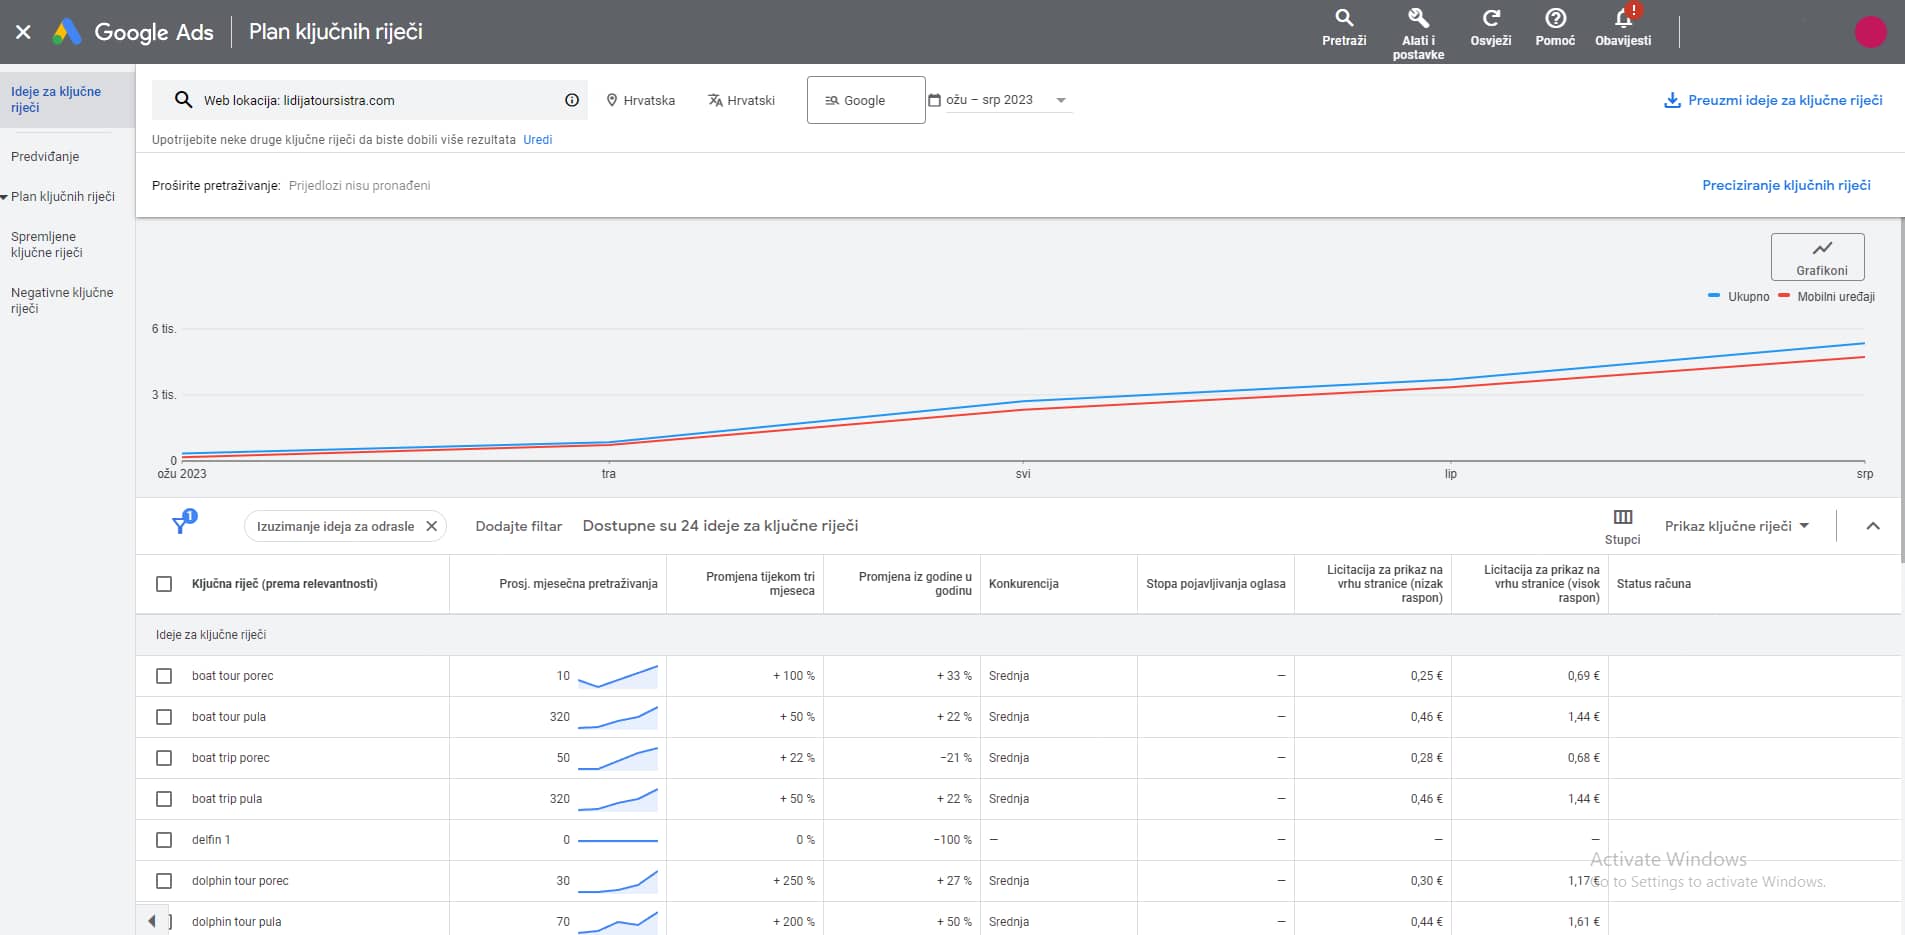1905x935 pixels.
Task: Collapse the table with chevron up
Action: tap(1873, 526)
